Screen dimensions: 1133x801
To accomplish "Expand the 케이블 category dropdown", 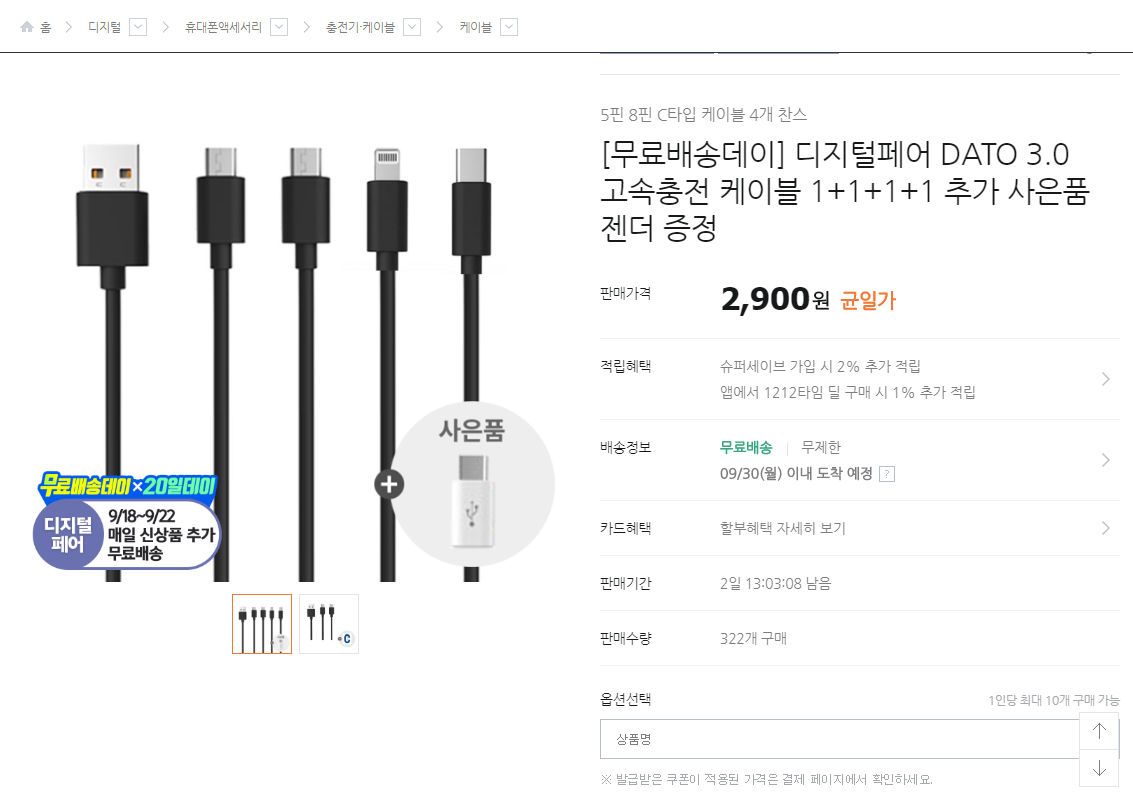I will point(509,27).
